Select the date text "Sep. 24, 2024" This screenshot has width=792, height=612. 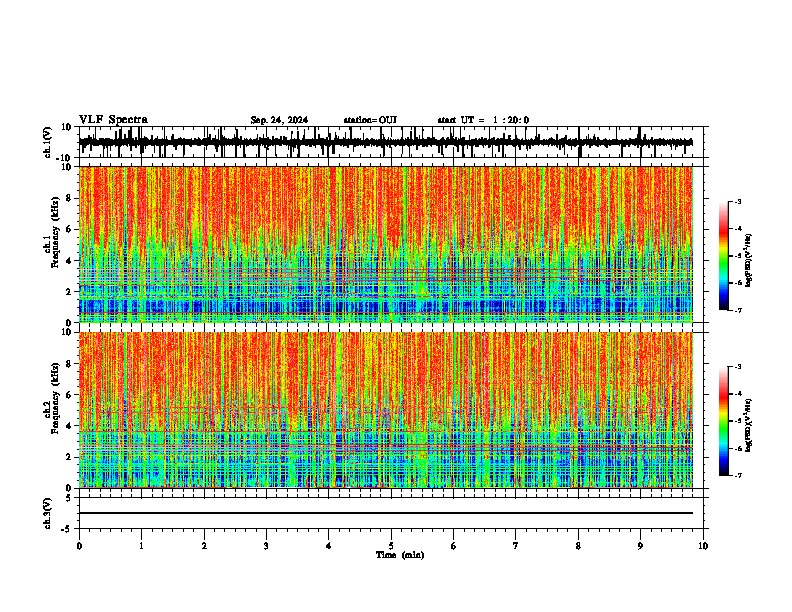pos(279,120)
